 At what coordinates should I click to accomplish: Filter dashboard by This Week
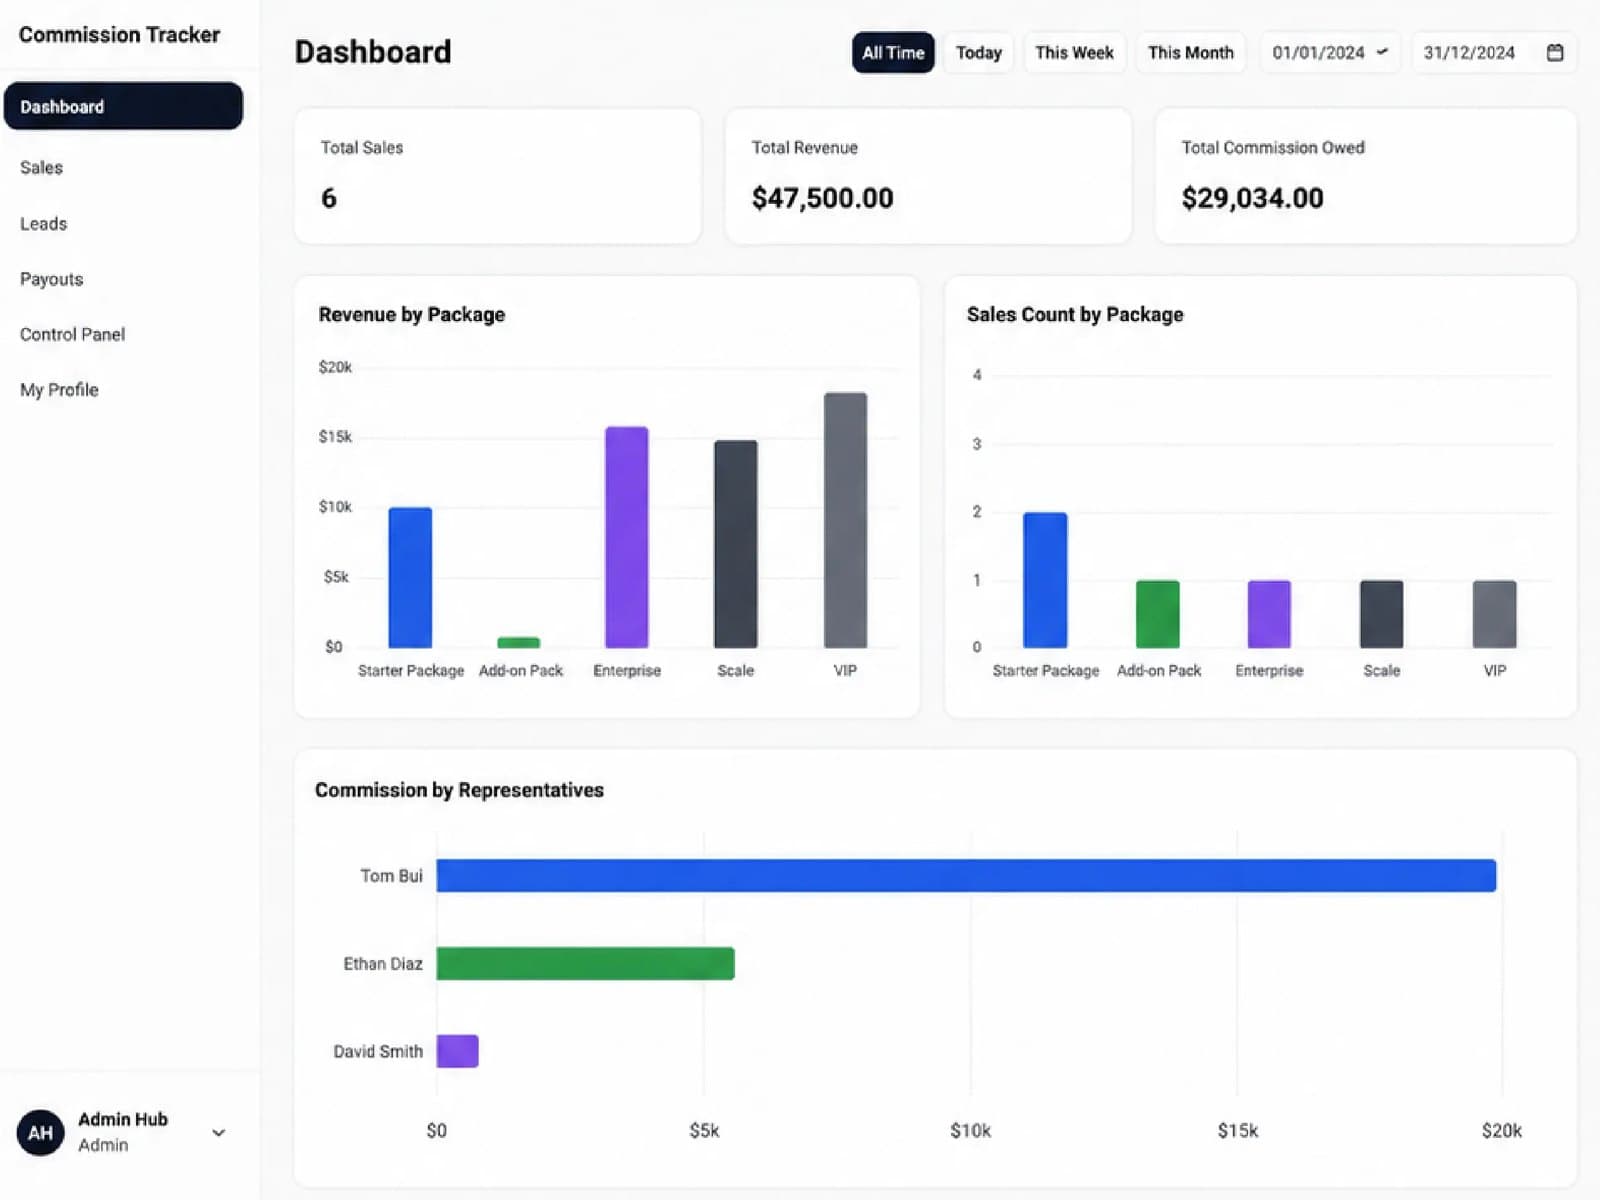[x=1075, y=53]
